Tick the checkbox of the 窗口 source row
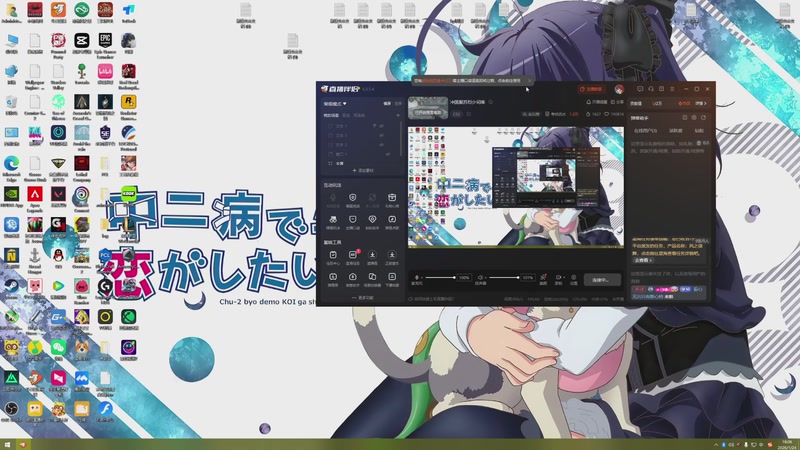800x450 pixels. click(330, 154)
